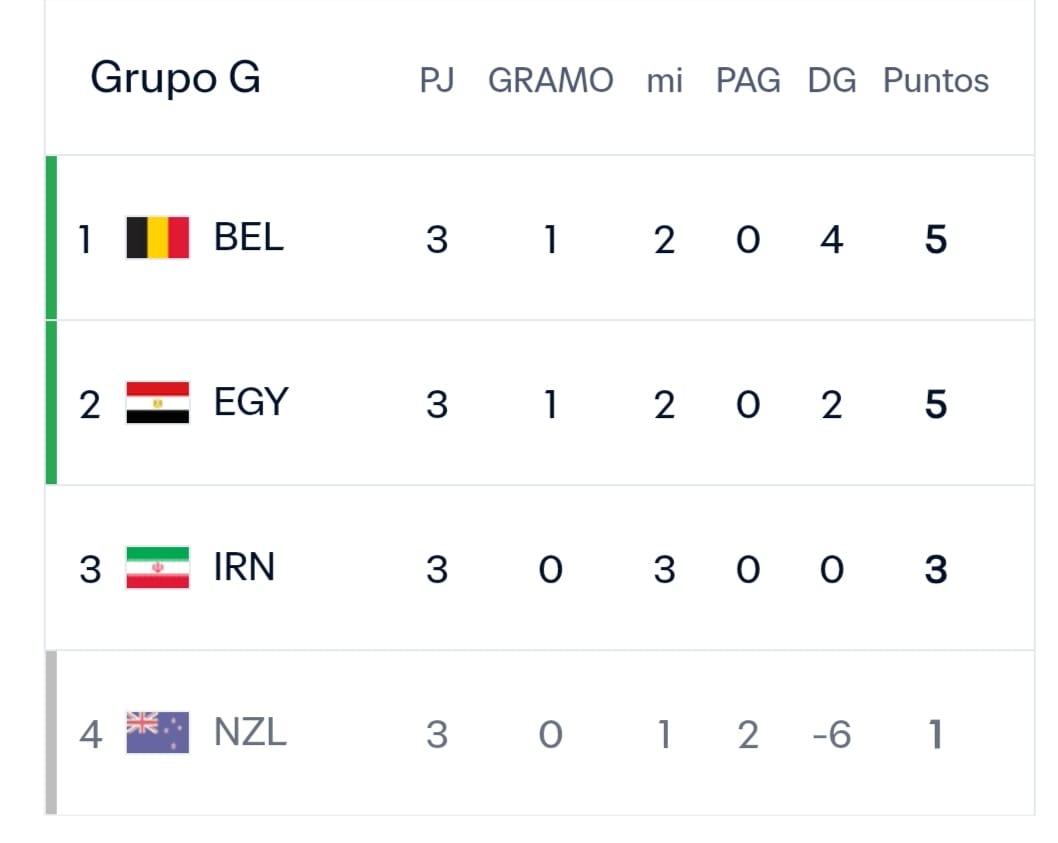Click the mi column header
The height and width of the screenshot is (843, 1058).
click(665, 80)
